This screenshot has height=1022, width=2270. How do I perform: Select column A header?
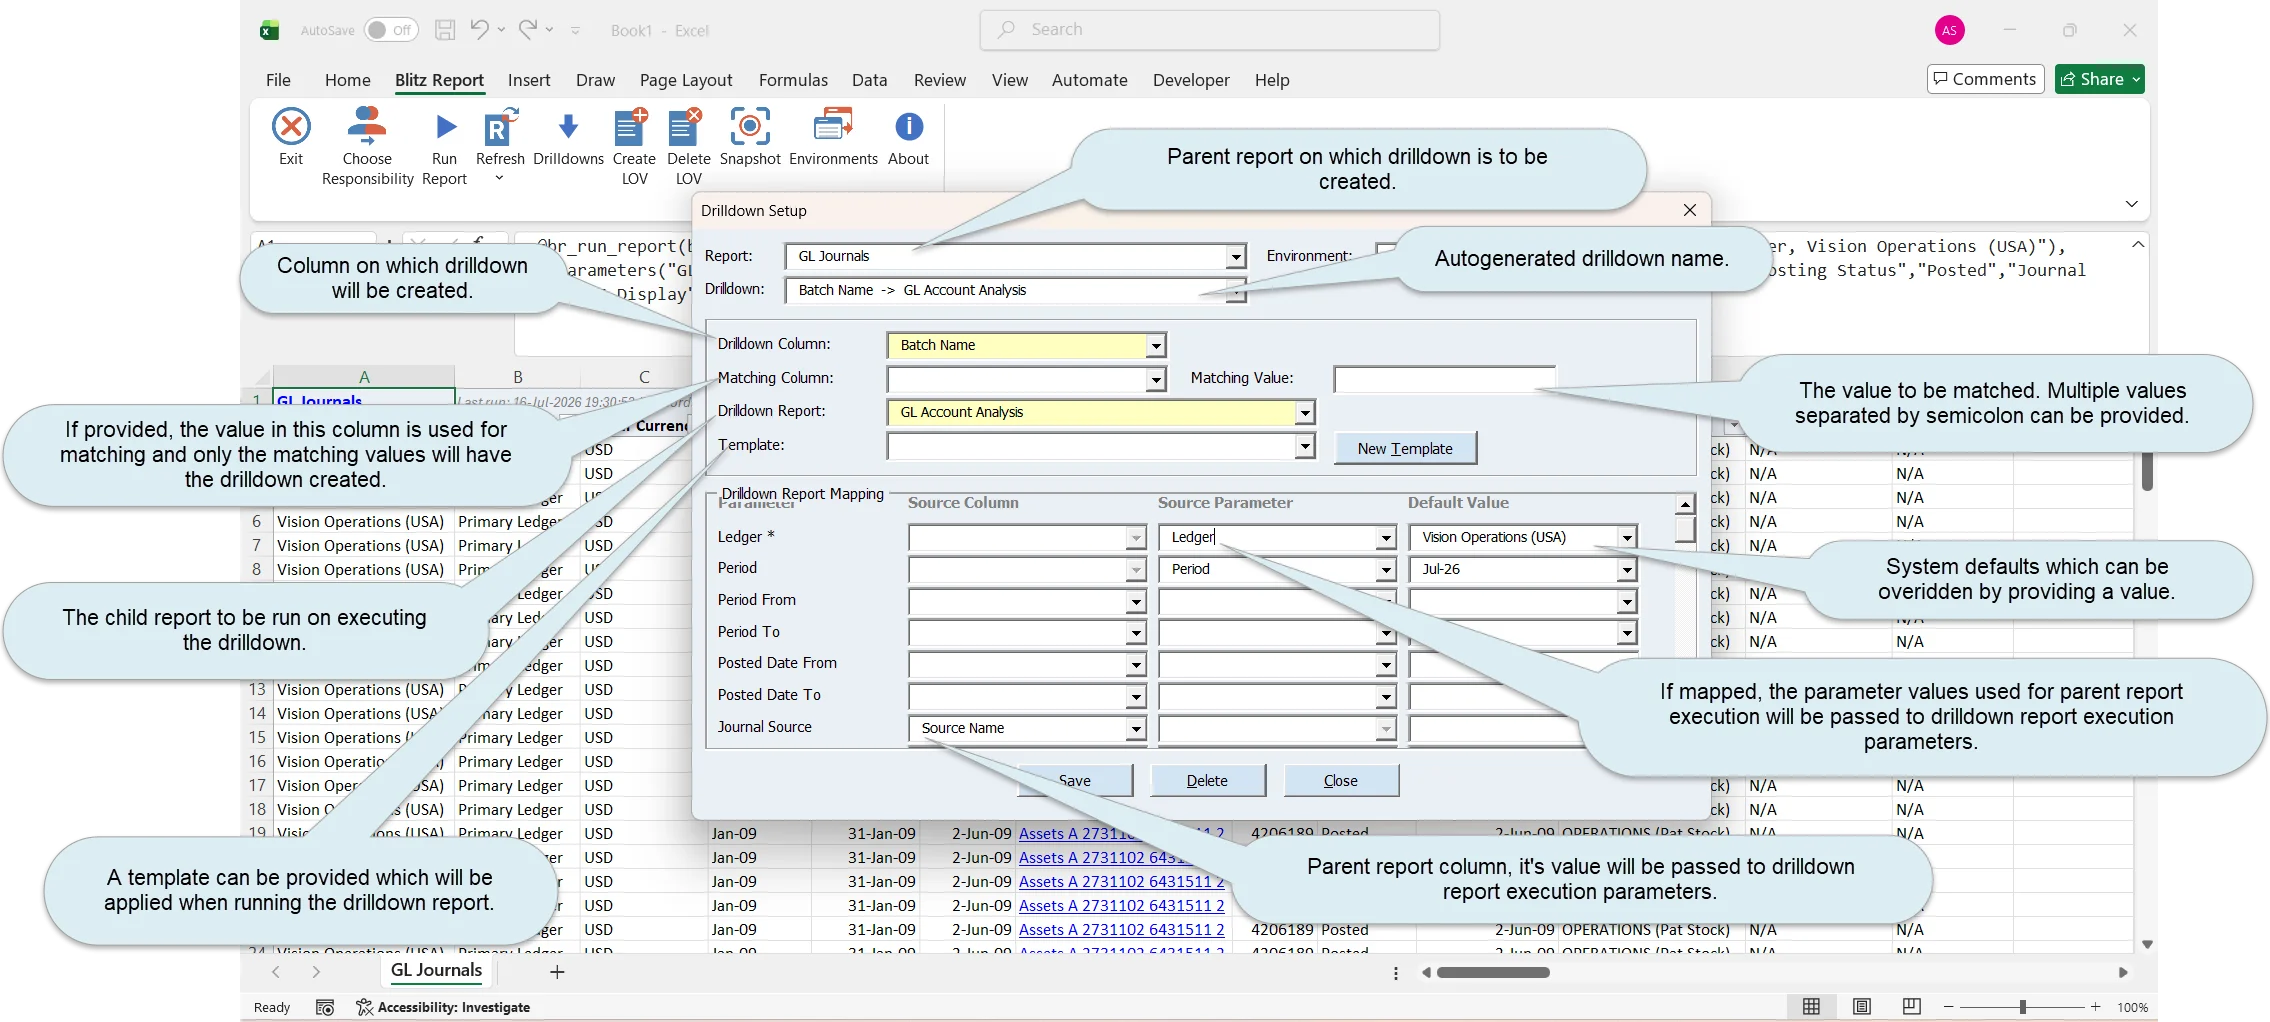click(364, 377)
